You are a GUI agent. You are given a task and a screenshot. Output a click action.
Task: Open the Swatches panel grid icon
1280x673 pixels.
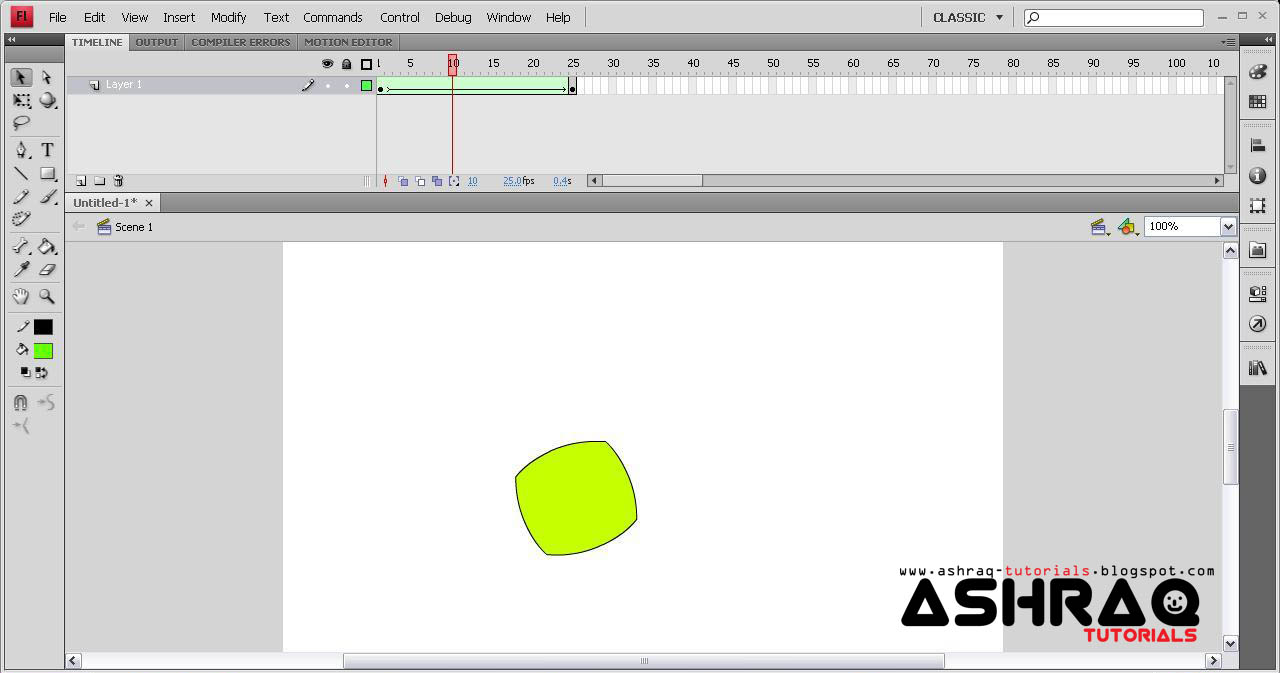click(x=1258, y=101)
